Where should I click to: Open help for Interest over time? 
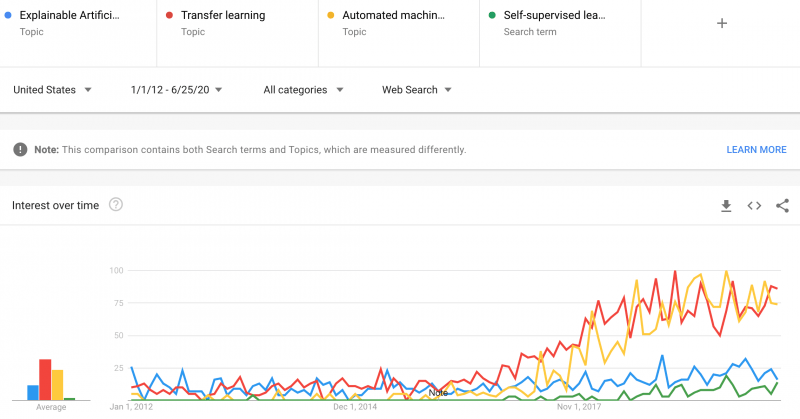[x=116, y=205]
